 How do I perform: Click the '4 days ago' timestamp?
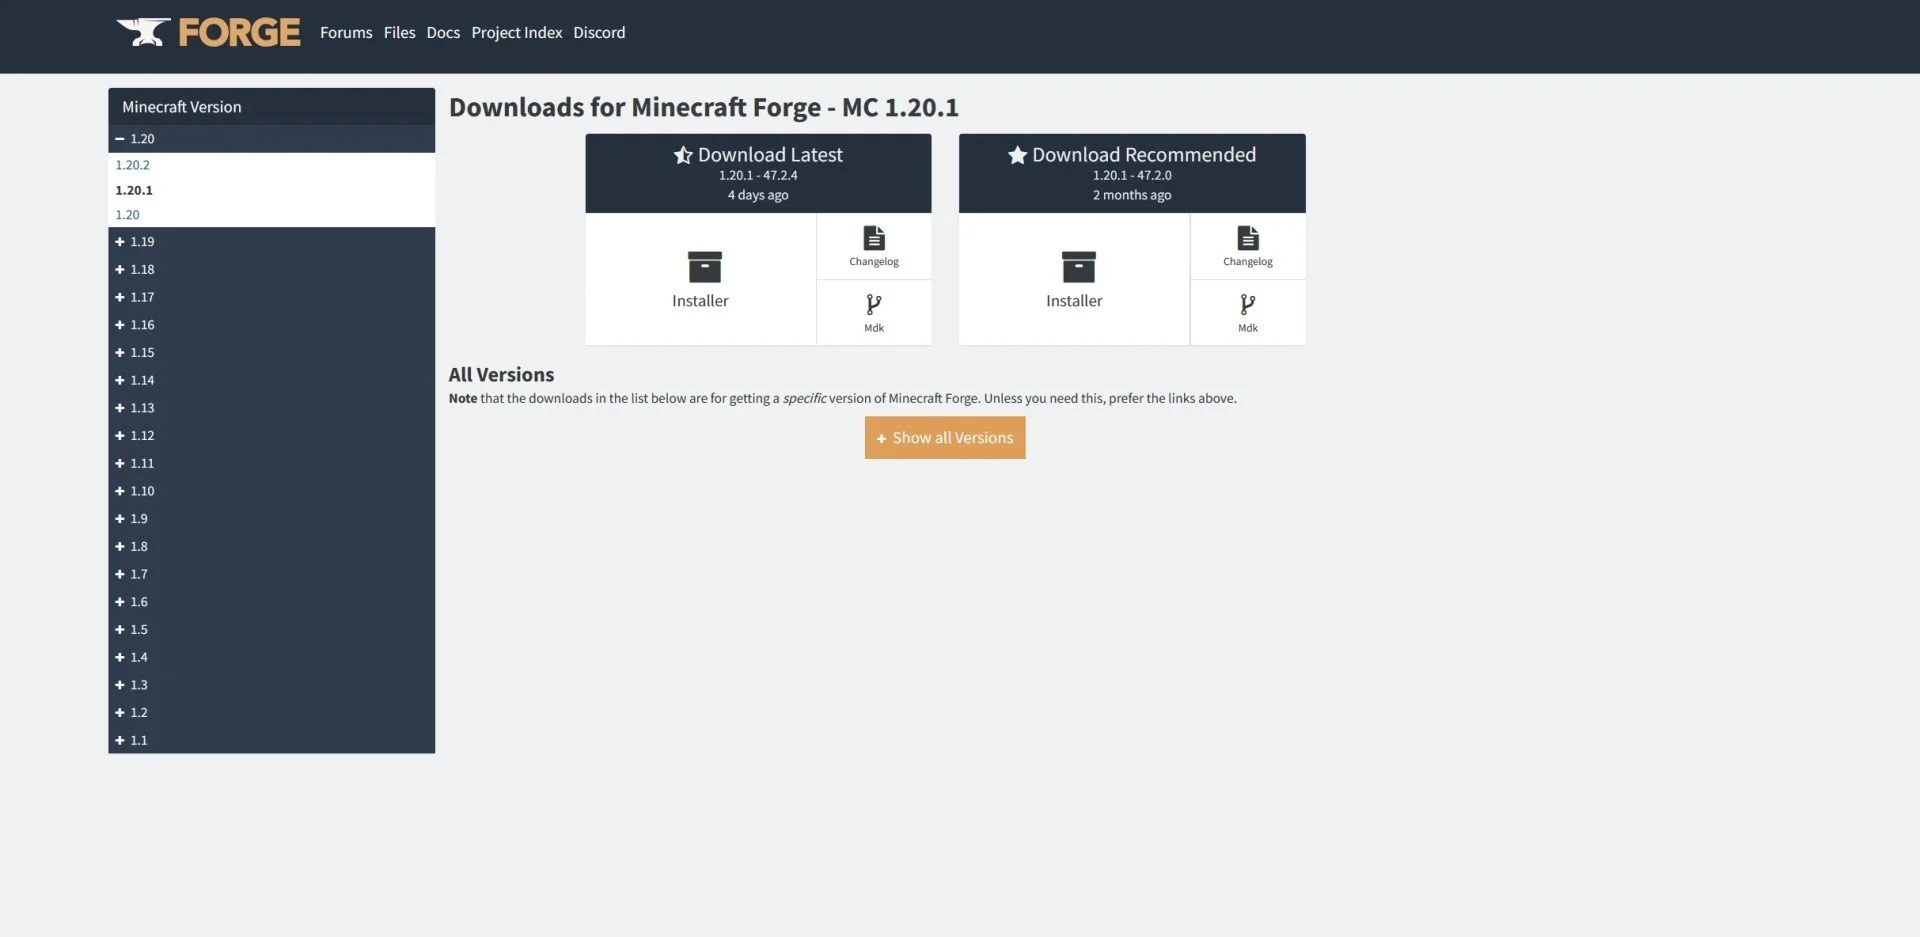(758, 195)
